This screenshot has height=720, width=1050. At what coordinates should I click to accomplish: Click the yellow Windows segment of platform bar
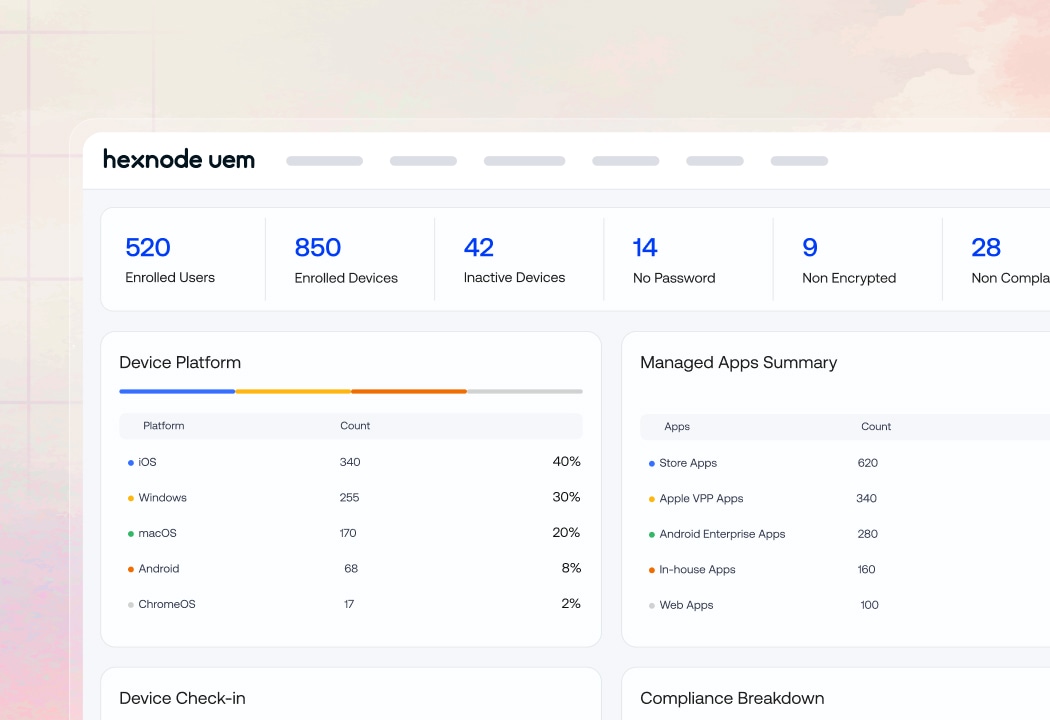pyautogui.click(x=293, y=391)
